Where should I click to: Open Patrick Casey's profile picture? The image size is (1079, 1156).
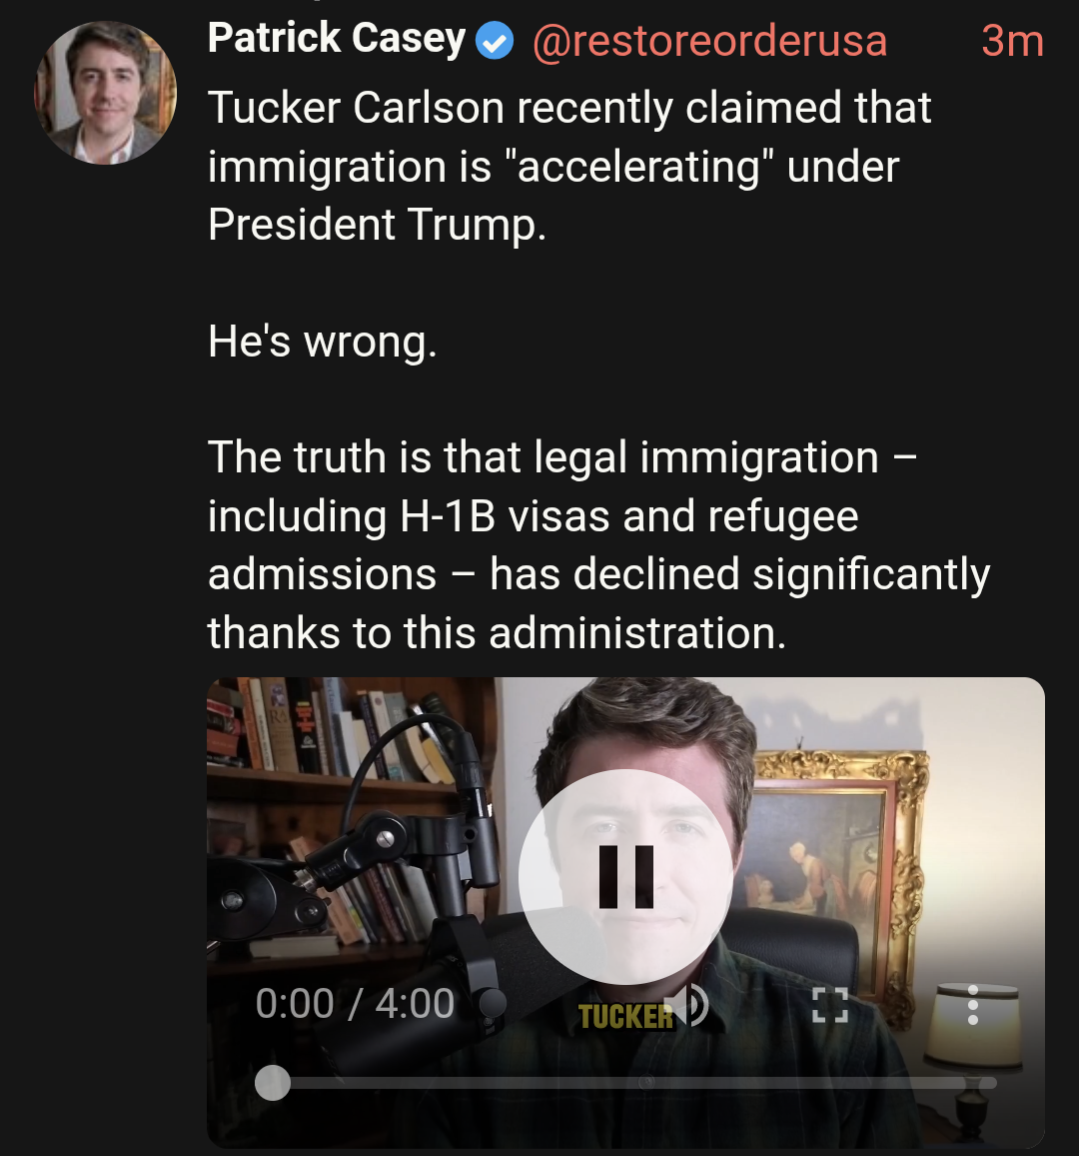105,92
